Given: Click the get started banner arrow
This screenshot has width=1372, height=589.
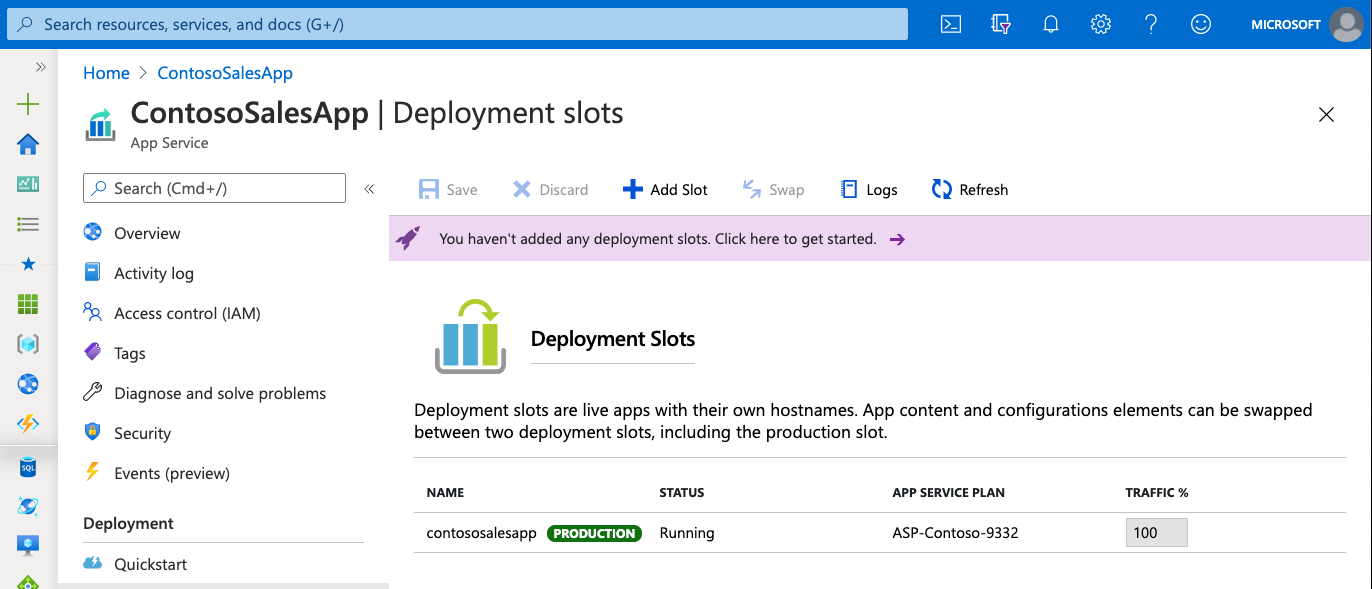Looking at the screenshot, I should [897, 239].
